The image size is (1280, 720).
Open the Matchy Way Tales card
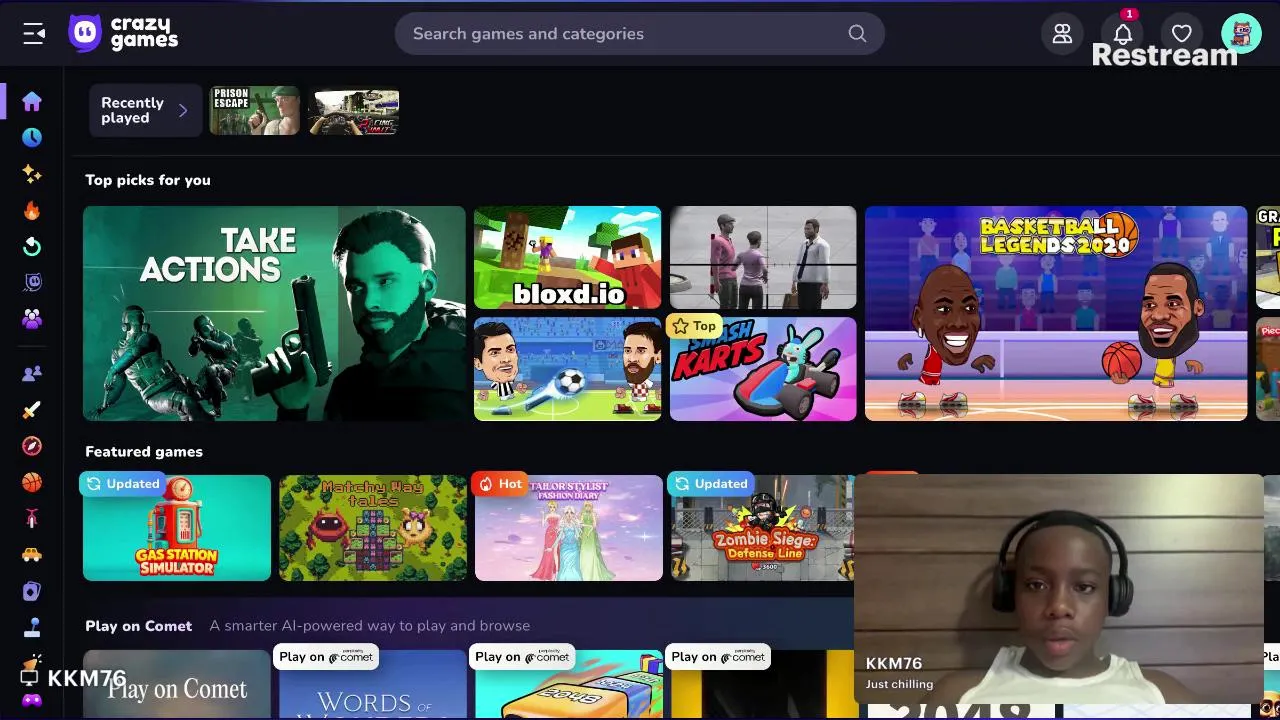click(373, 528)
